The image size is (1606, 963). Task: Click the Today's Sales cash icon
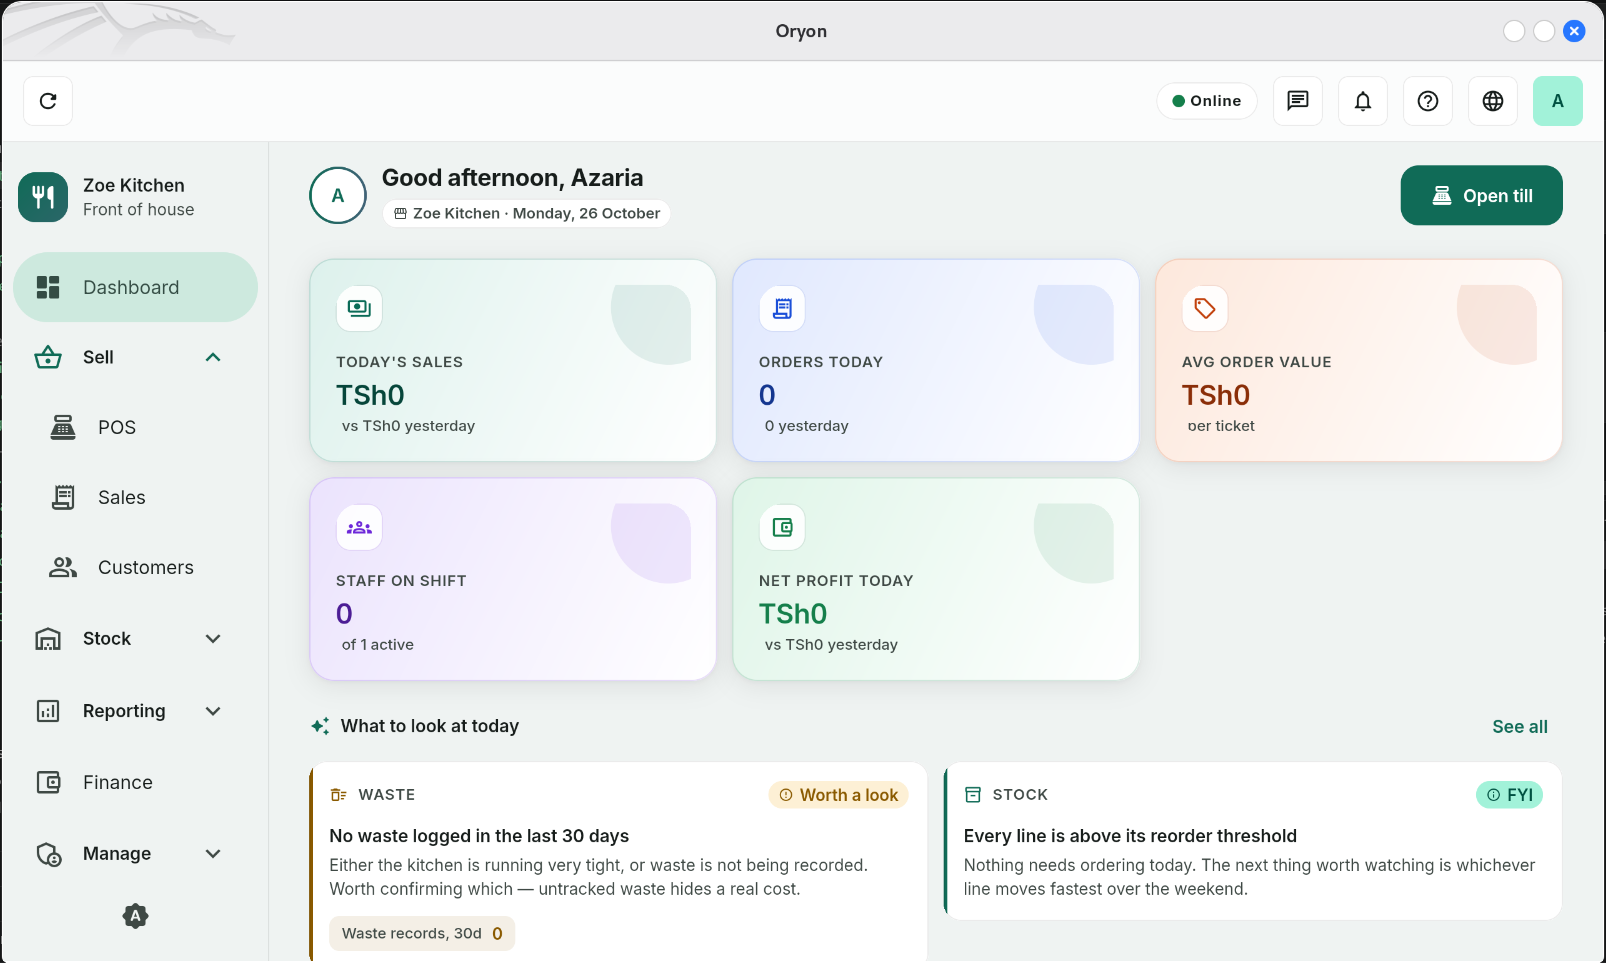click(x=359, y=308)
